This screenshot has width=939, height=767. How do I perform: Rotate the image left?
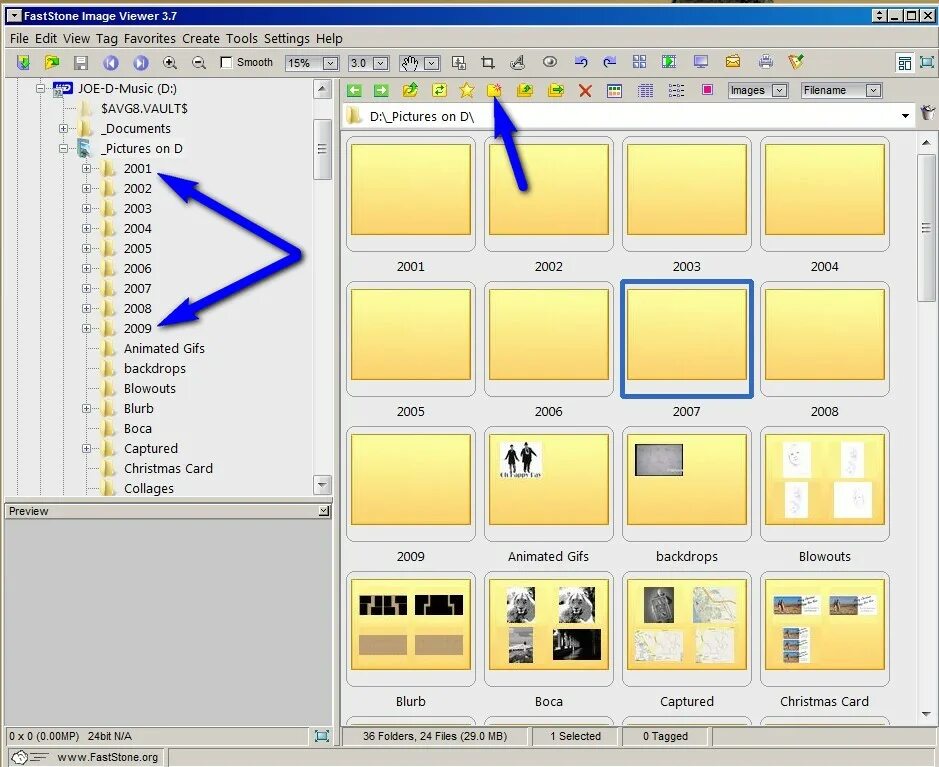580,62
